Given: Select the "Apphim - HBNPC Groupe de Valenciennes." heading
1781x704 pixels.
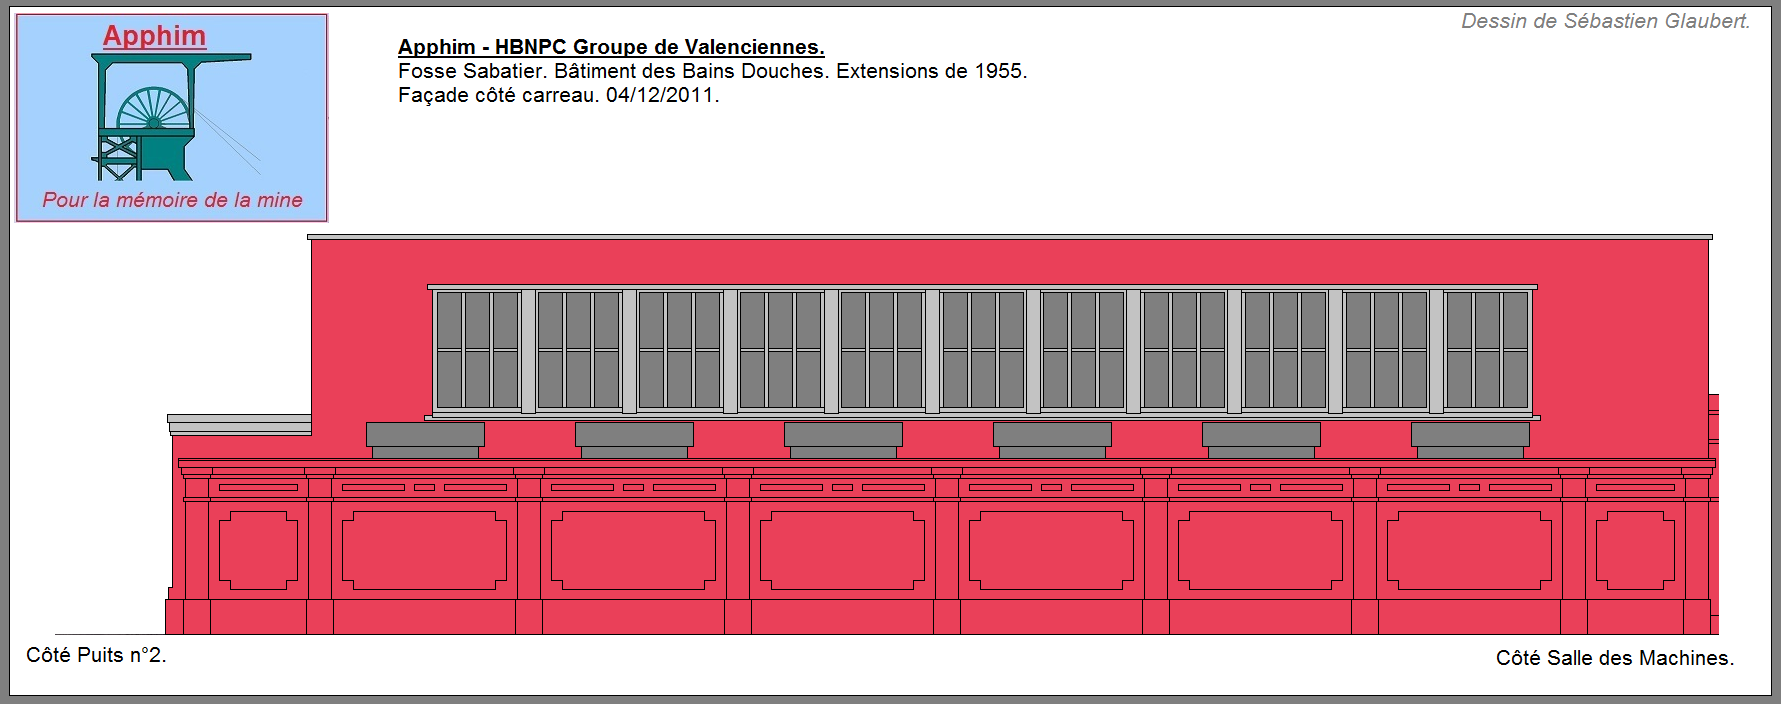Looking at the screenshot, I should (611, 47).
